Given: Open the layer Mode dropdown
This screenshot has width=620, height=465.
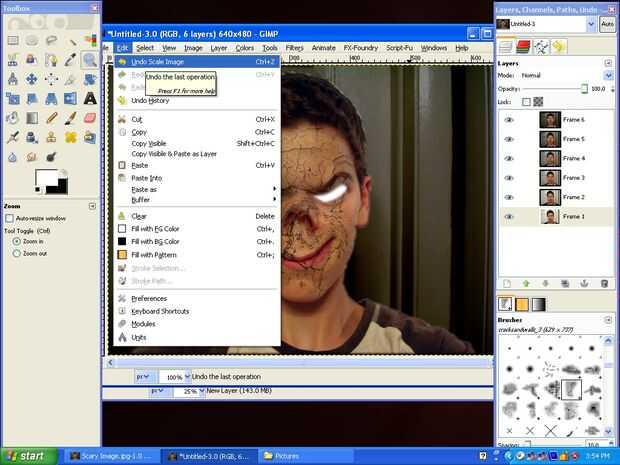Looking at the screenshot, I should click(608, 75).
